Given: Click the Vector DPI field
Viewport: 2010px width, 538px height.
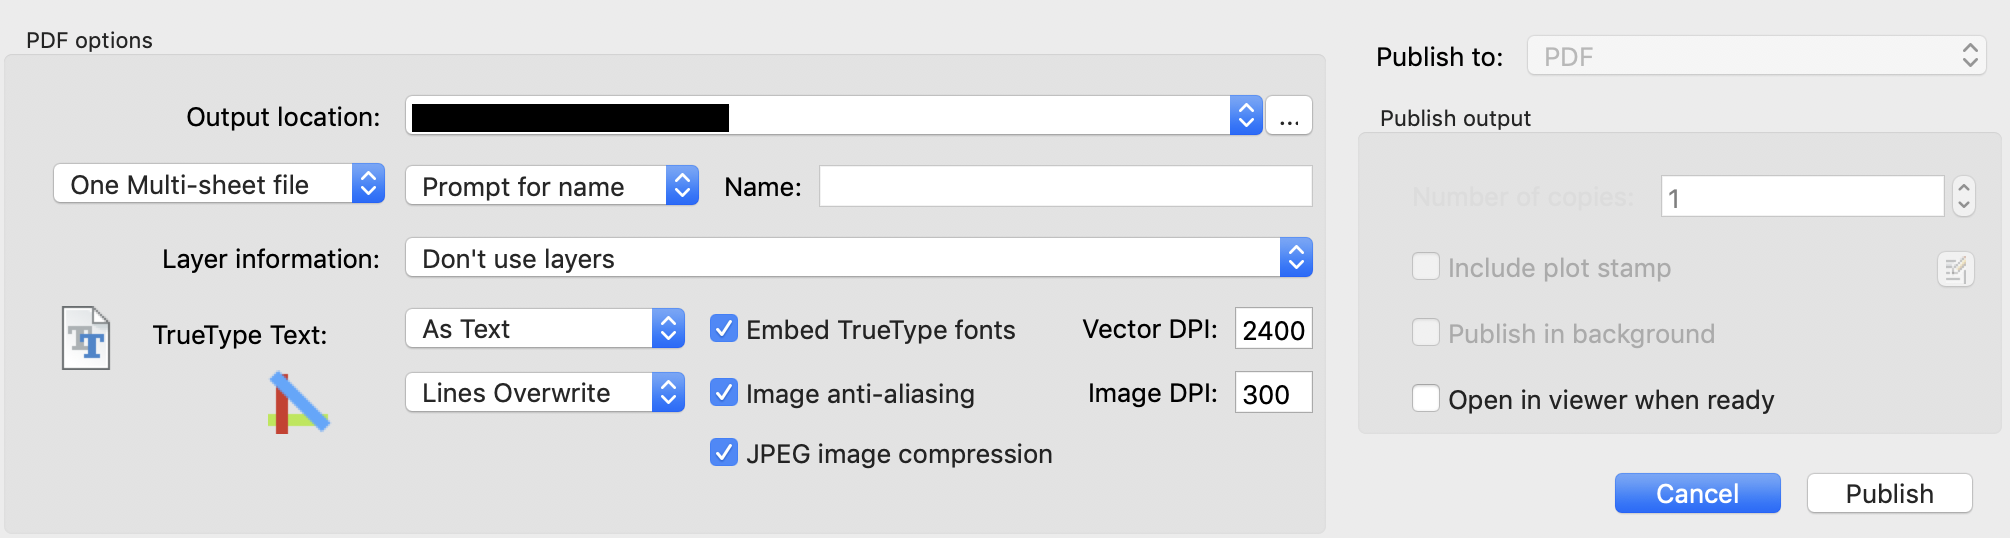Looking at the screenshot, I should point(1273,329).
